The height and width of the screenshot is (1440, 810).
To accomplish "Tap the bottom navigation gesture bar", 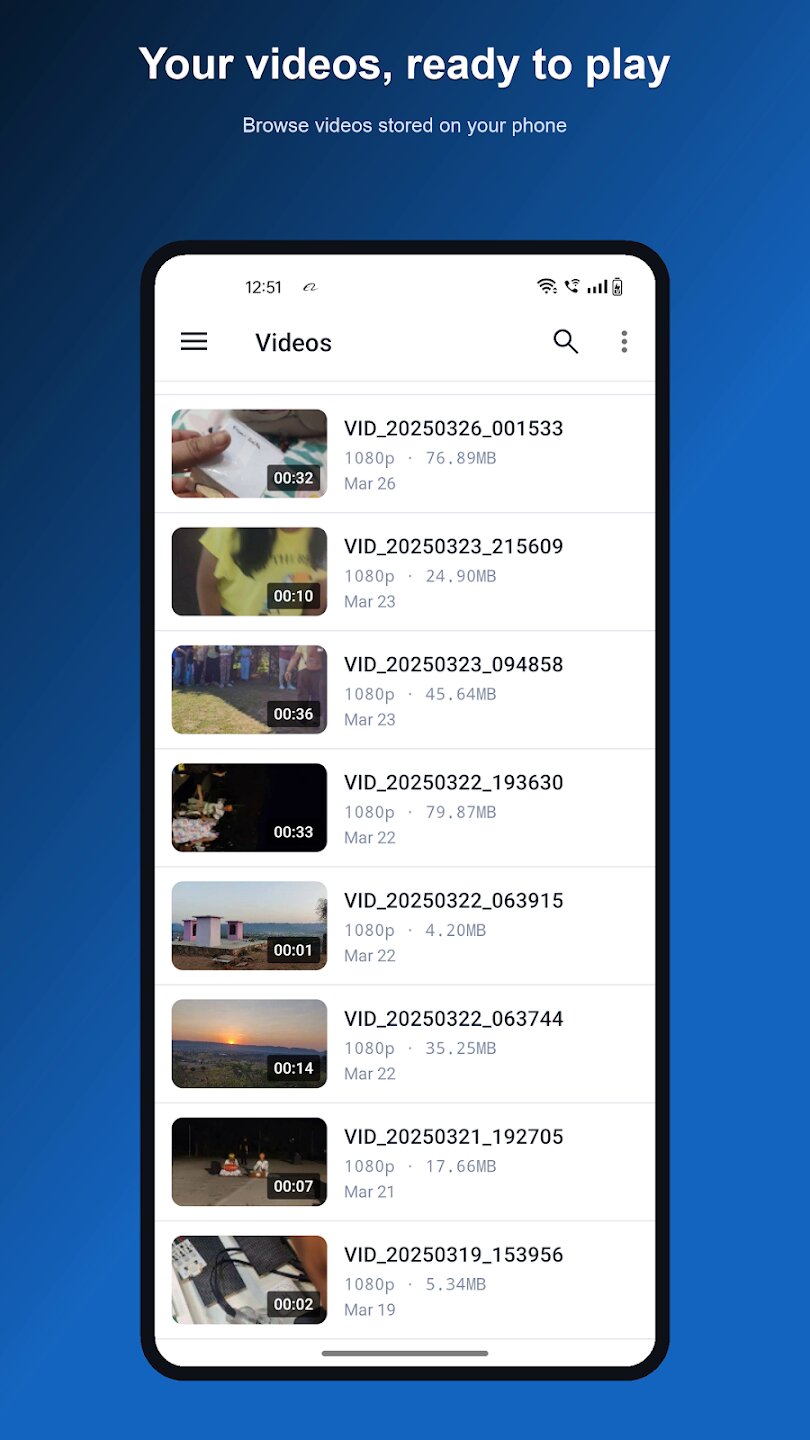I will [405, 1353].
